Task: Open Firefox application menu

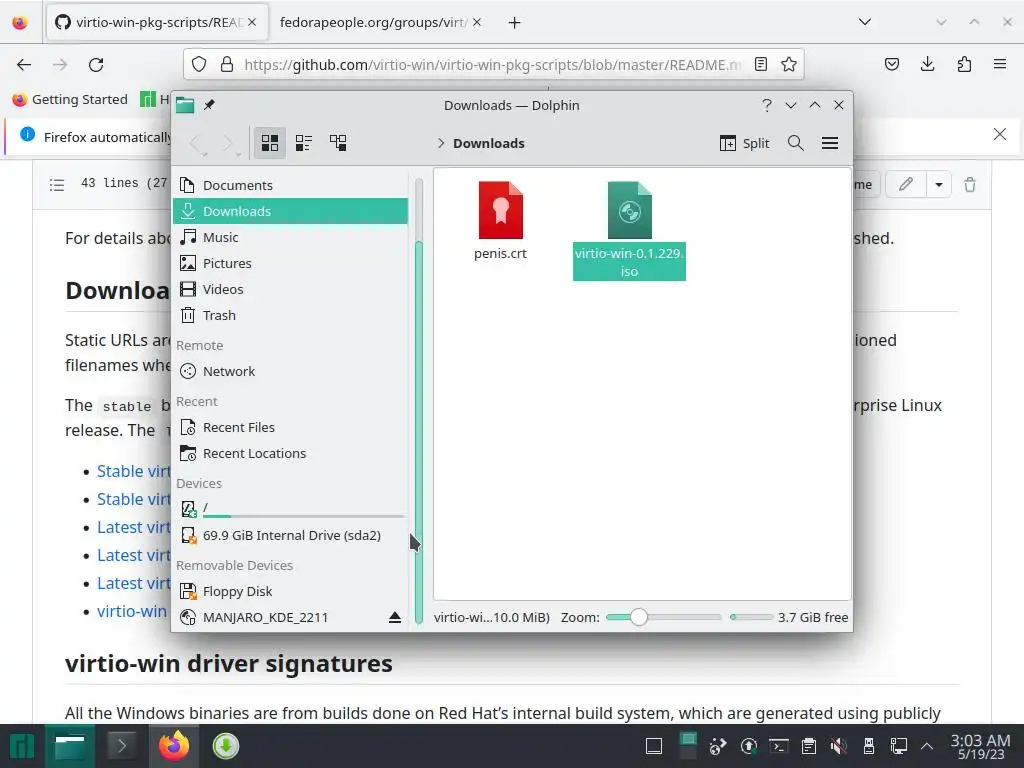Action: (x=999, y=64)
